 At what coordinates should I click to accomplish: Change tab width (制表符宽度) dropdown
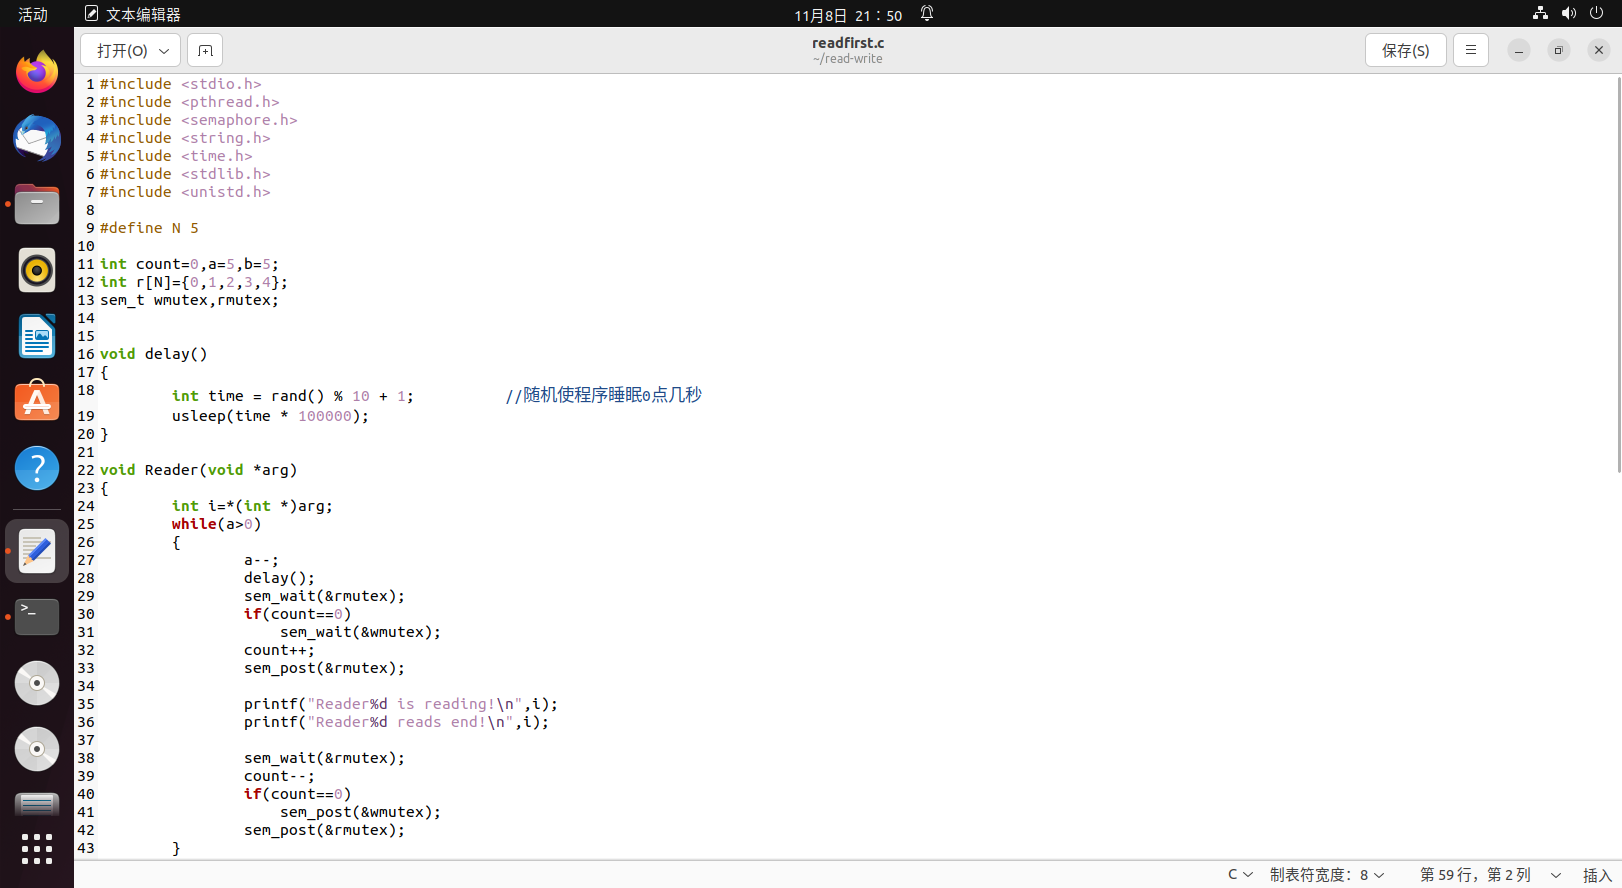click(1327, 874)
